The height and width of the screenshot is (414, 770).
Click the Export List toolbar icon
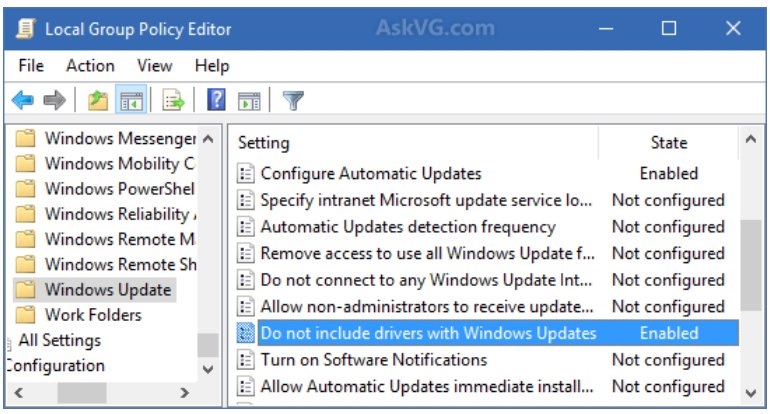point(173,100)
